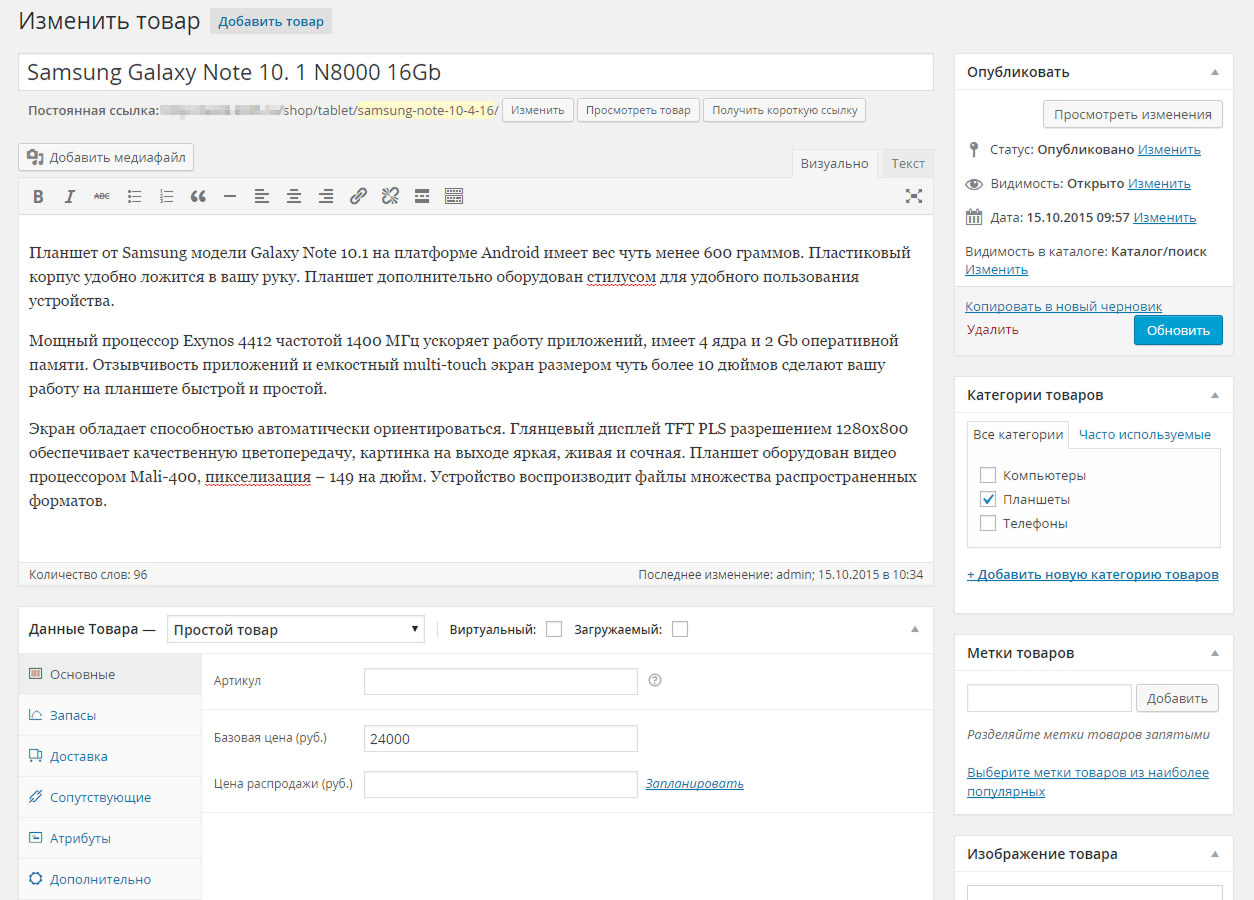Align text right
This screenshot has height=900, width=1254.
click(x=326, y=196)
